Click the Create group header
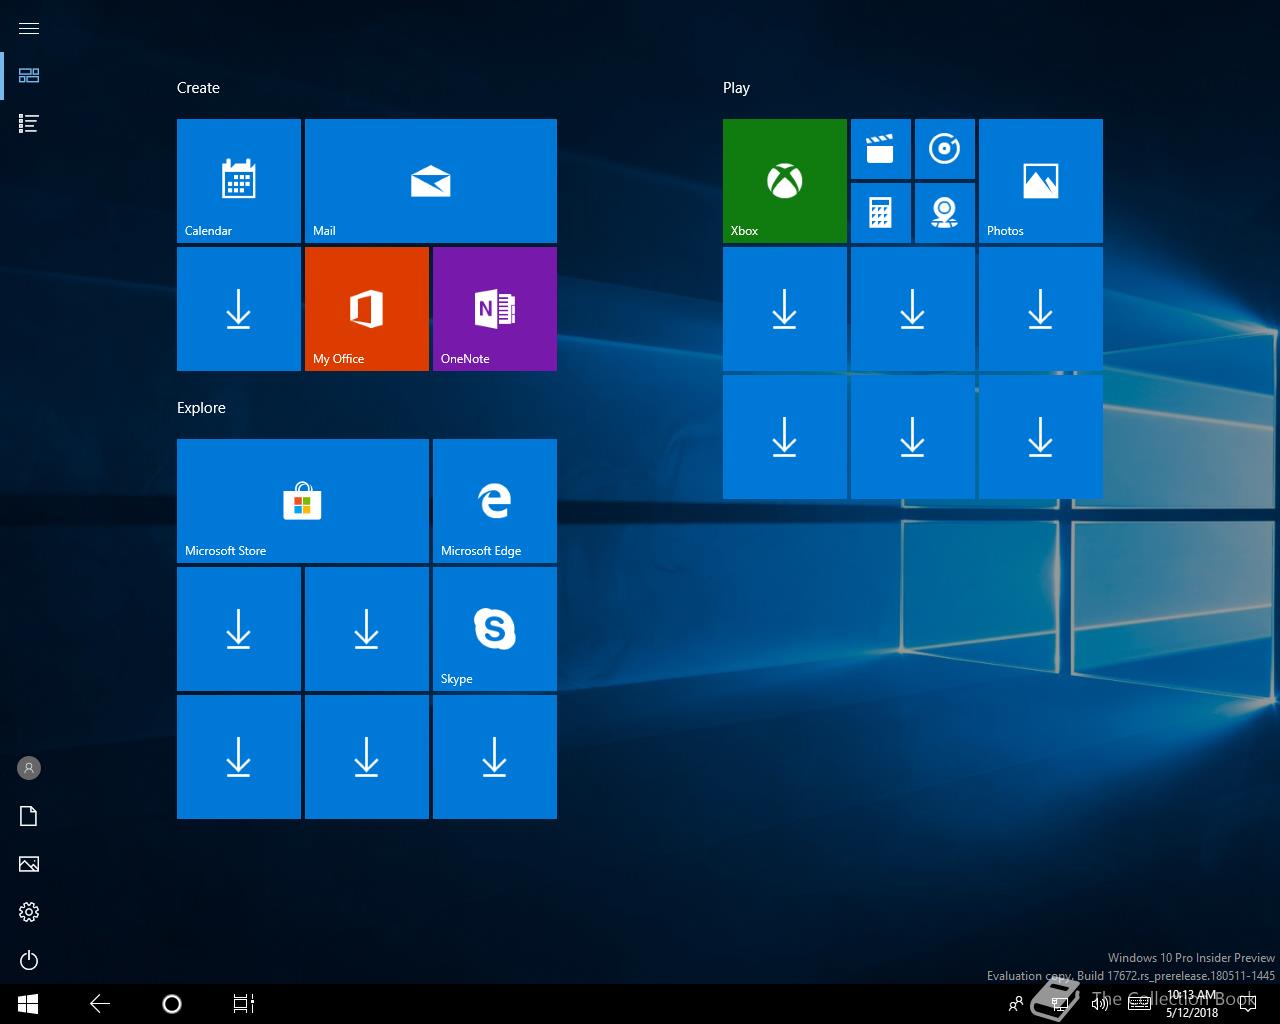Viewport: 1280px width, 1024px height. pyautogui.click(x=198, y=88)
